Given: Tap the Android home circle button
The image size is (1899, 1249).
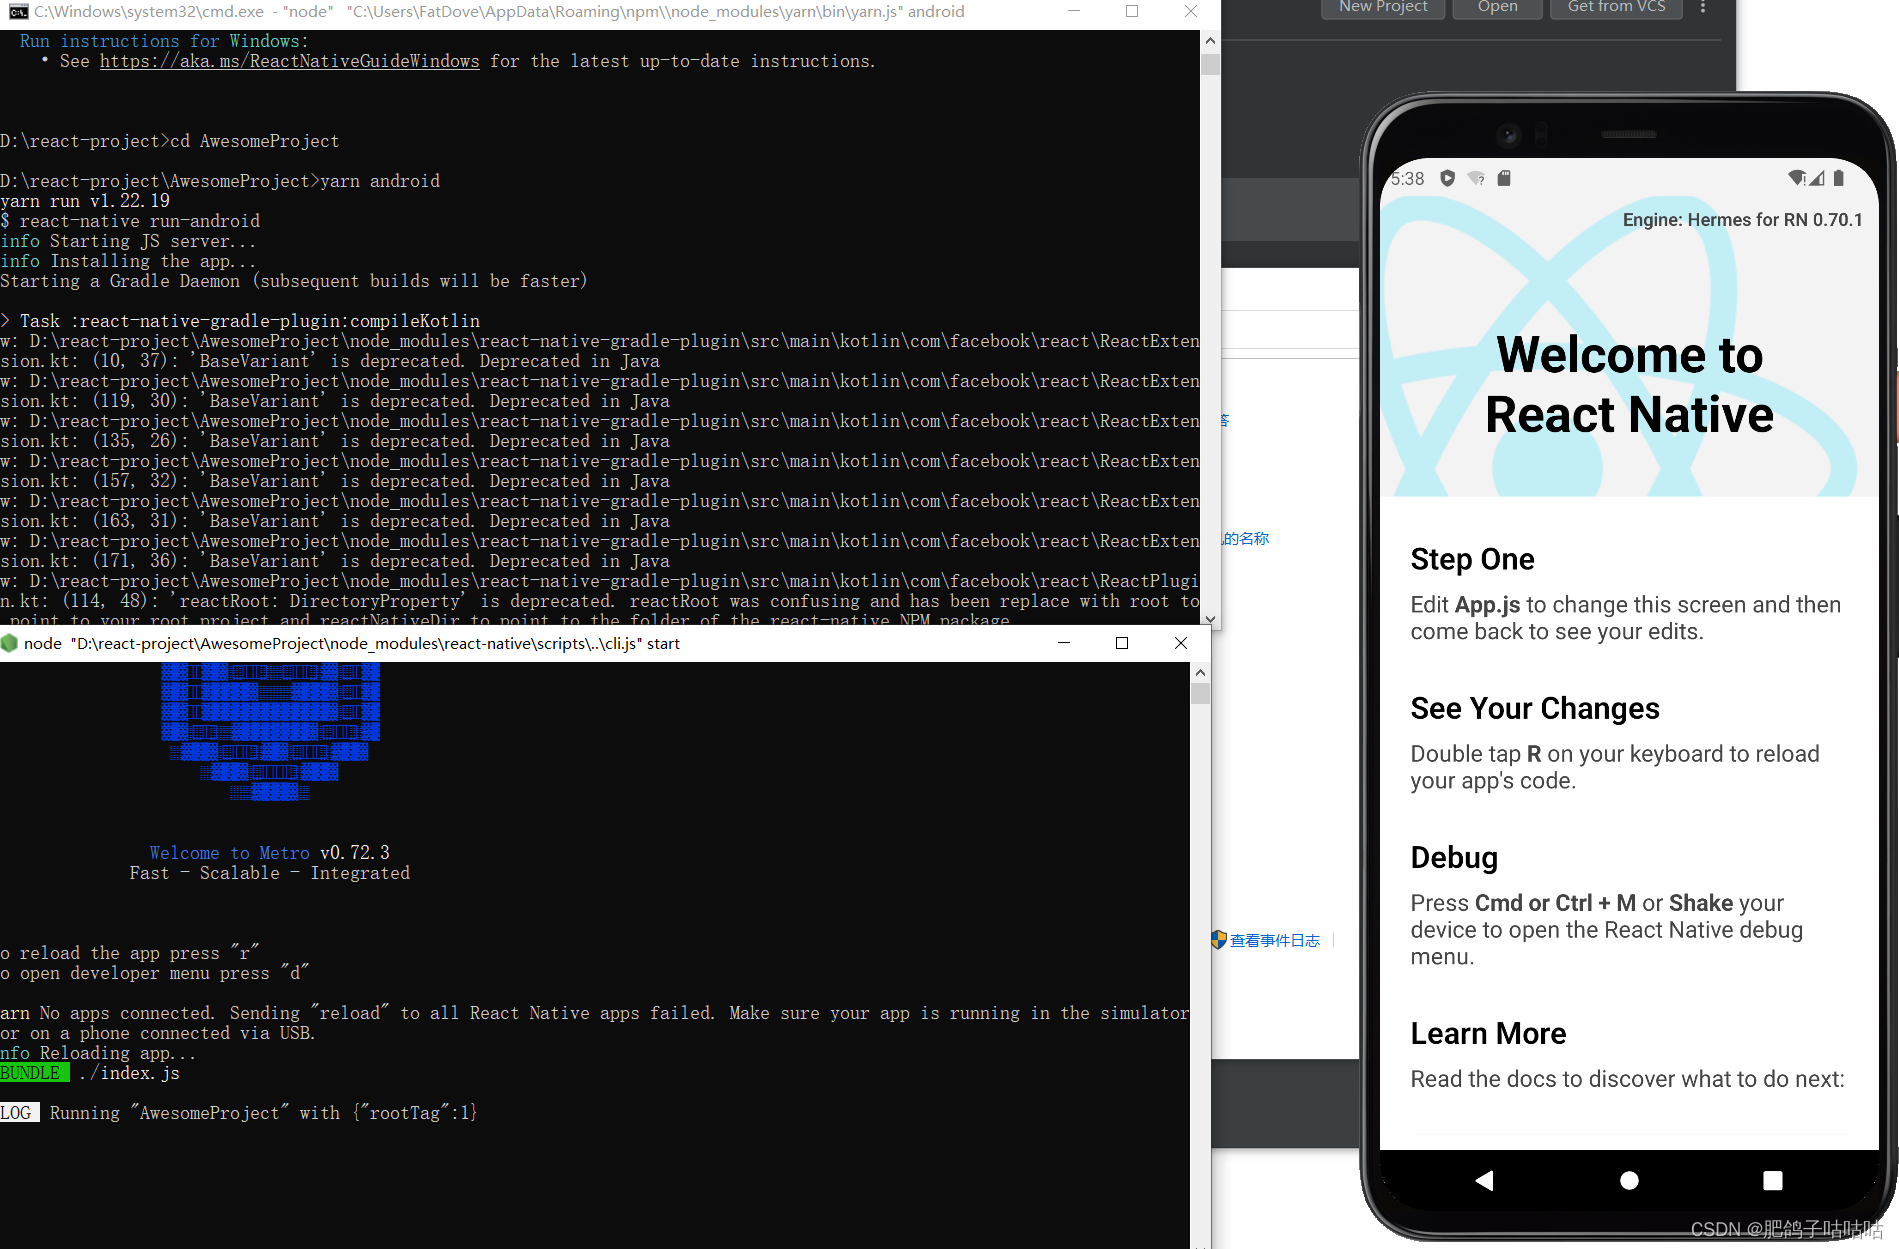Looking at the screenshot, I should [x=1629, y=1180].
